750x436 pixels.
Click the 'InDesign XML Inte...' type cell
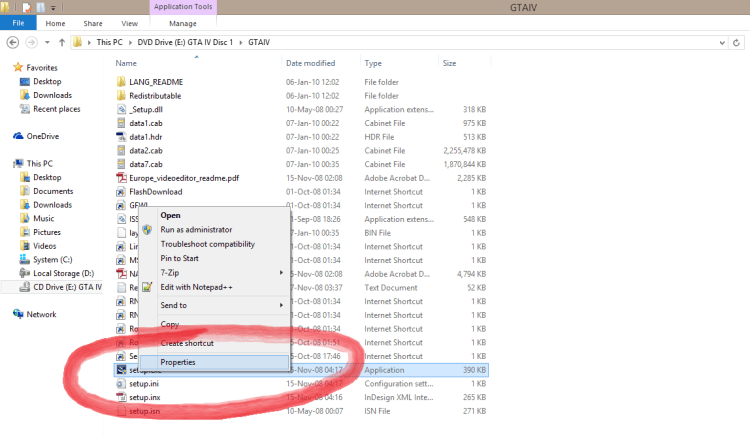(398, 397)
